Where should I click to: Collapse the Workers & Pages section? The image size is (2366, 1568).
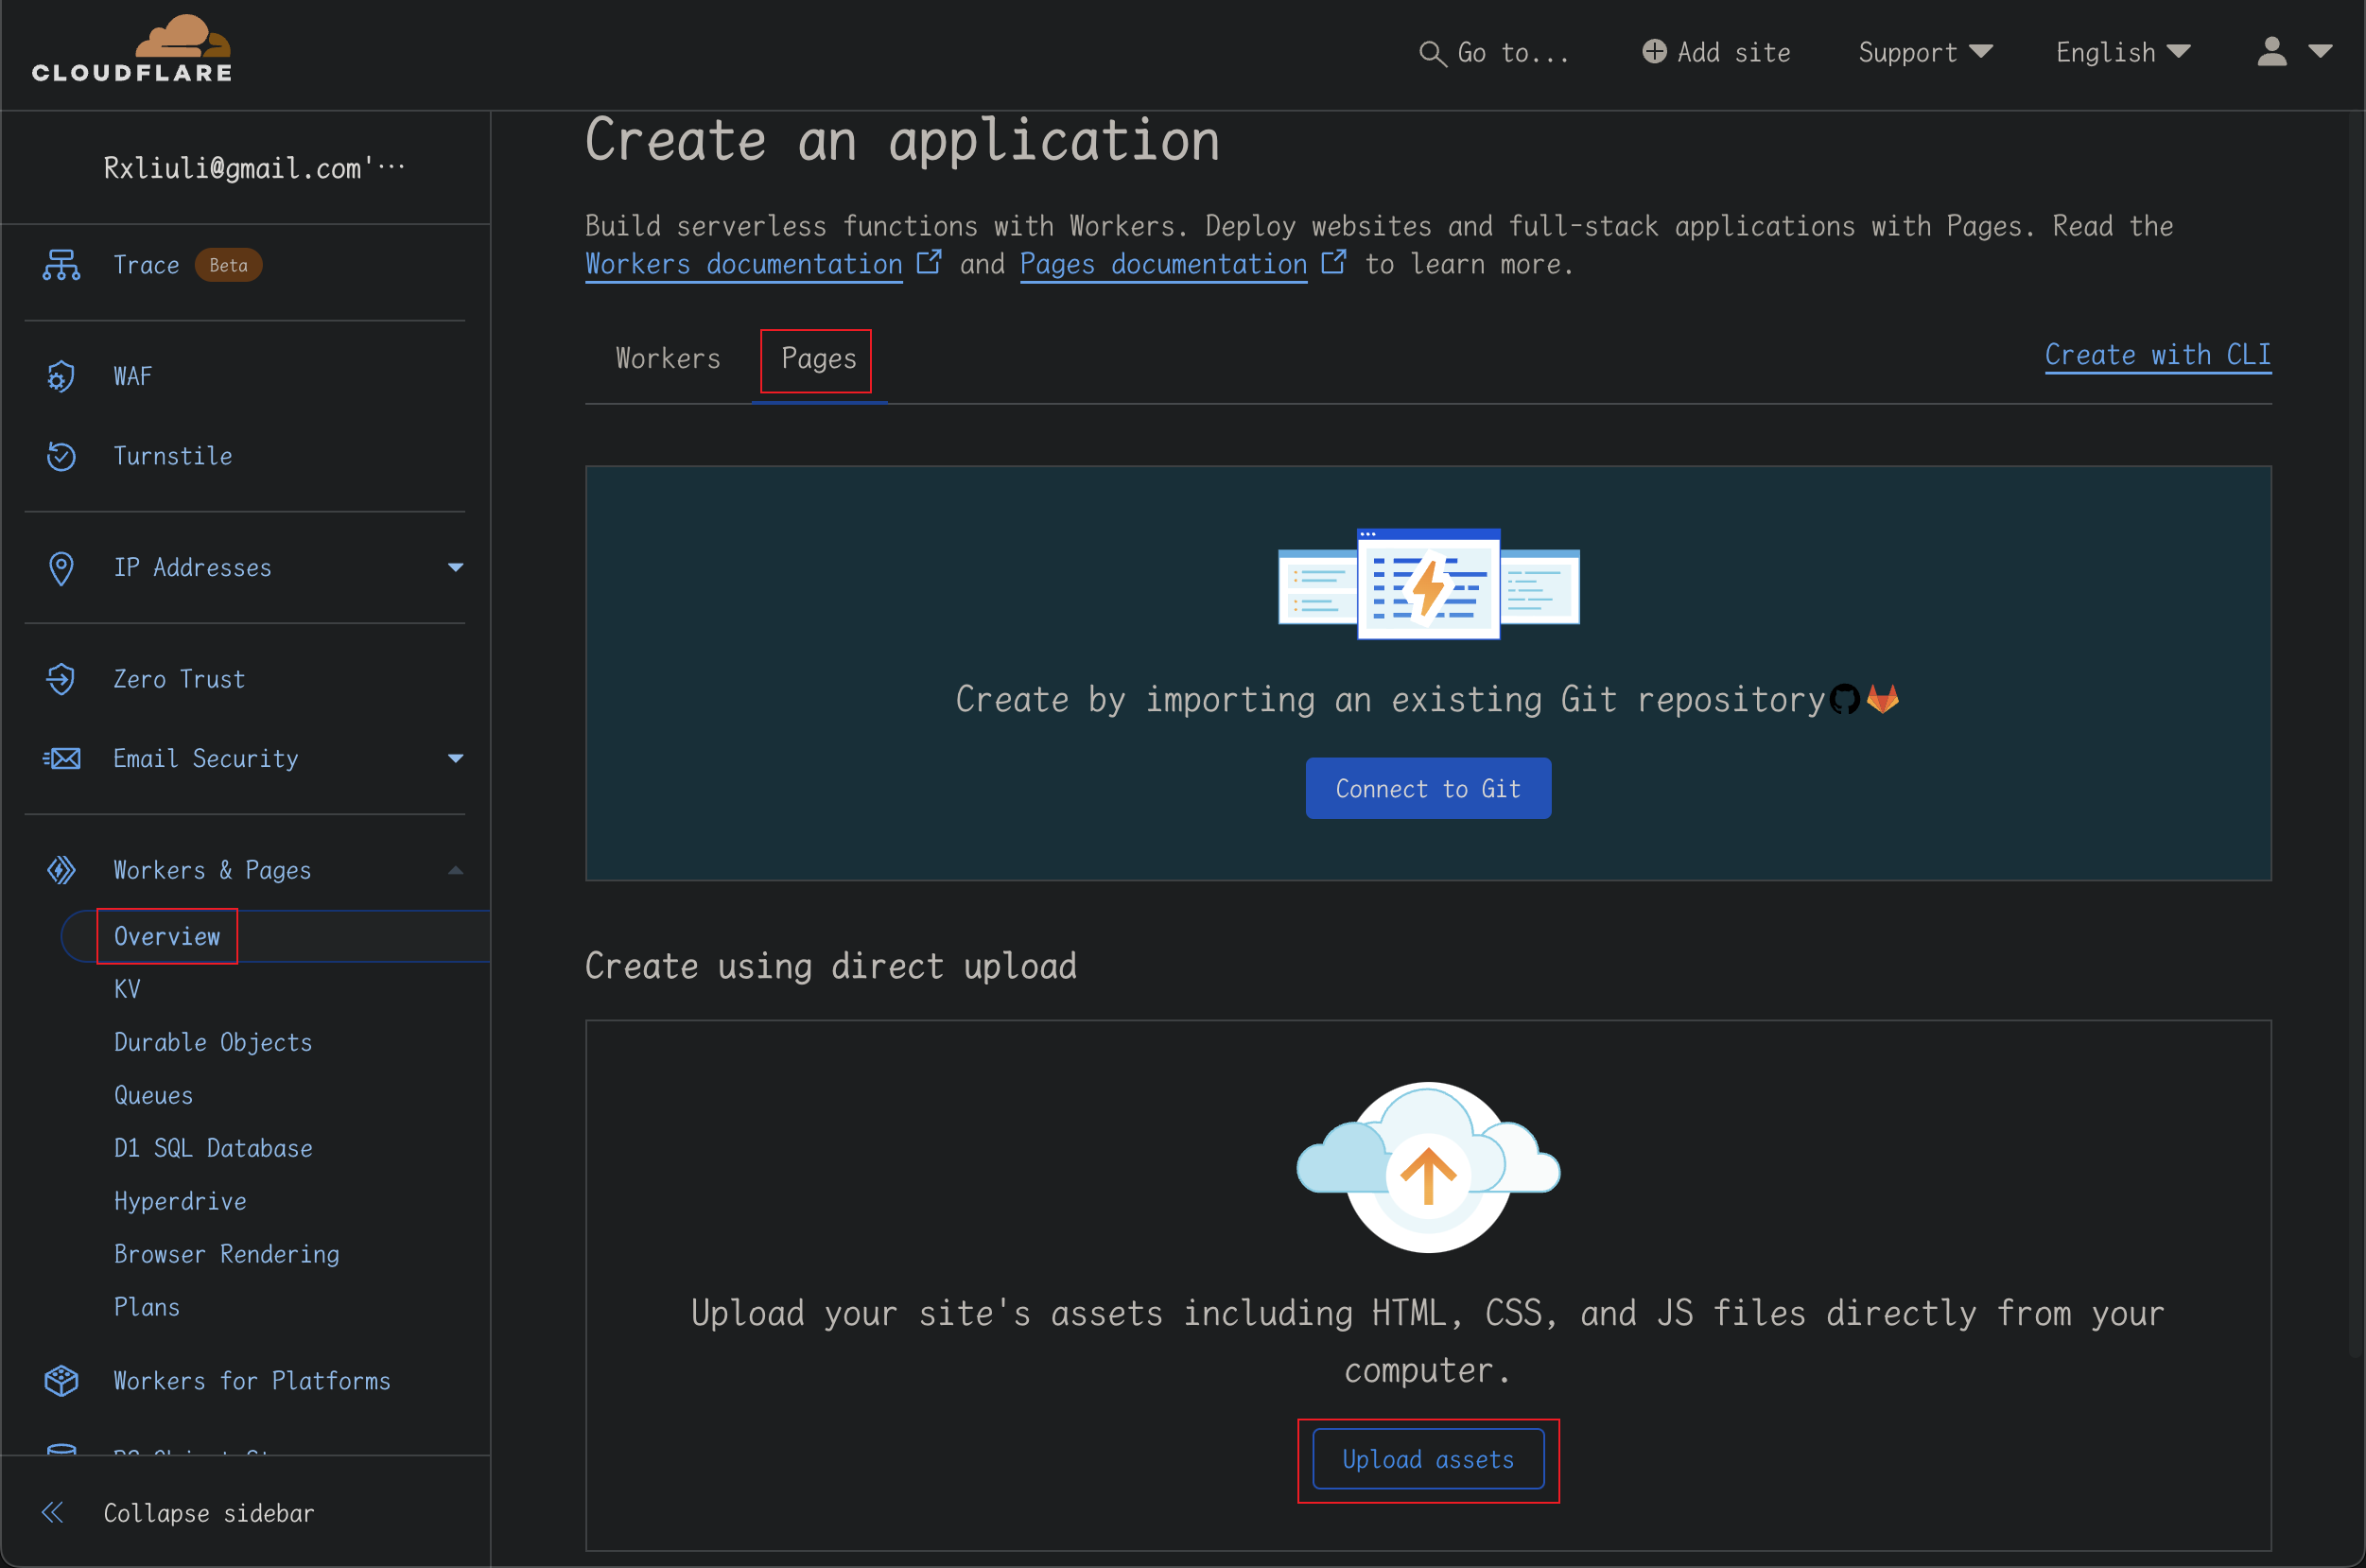click(x=455, y=870)
